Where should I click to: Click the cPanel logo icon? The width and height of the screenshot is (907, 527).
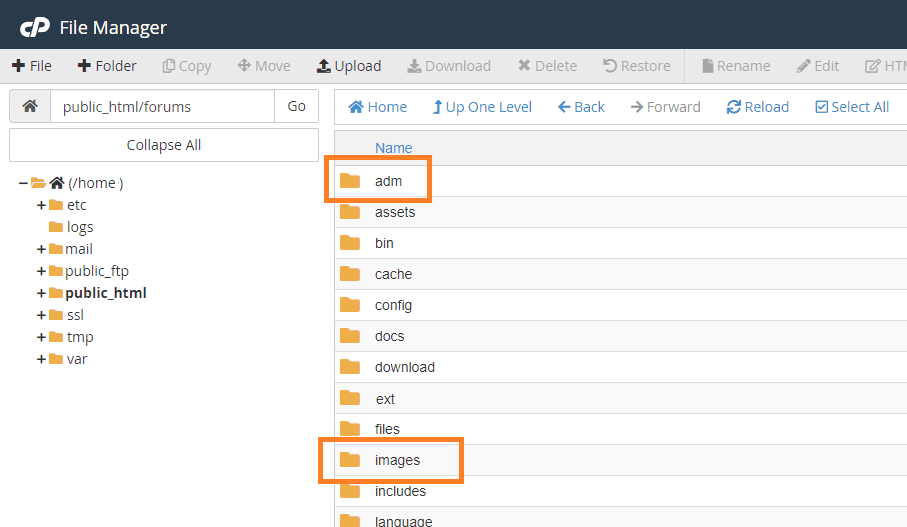(35, 27)
